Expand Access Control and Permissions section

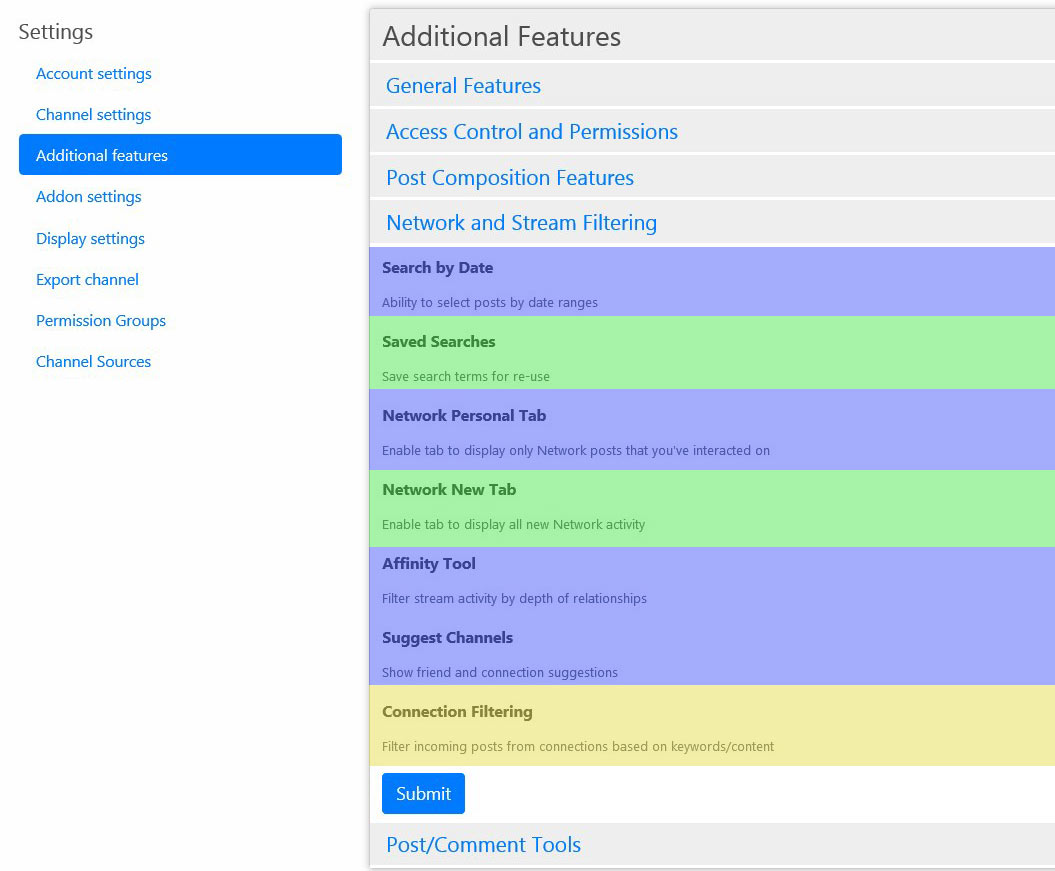pos(531,132)
